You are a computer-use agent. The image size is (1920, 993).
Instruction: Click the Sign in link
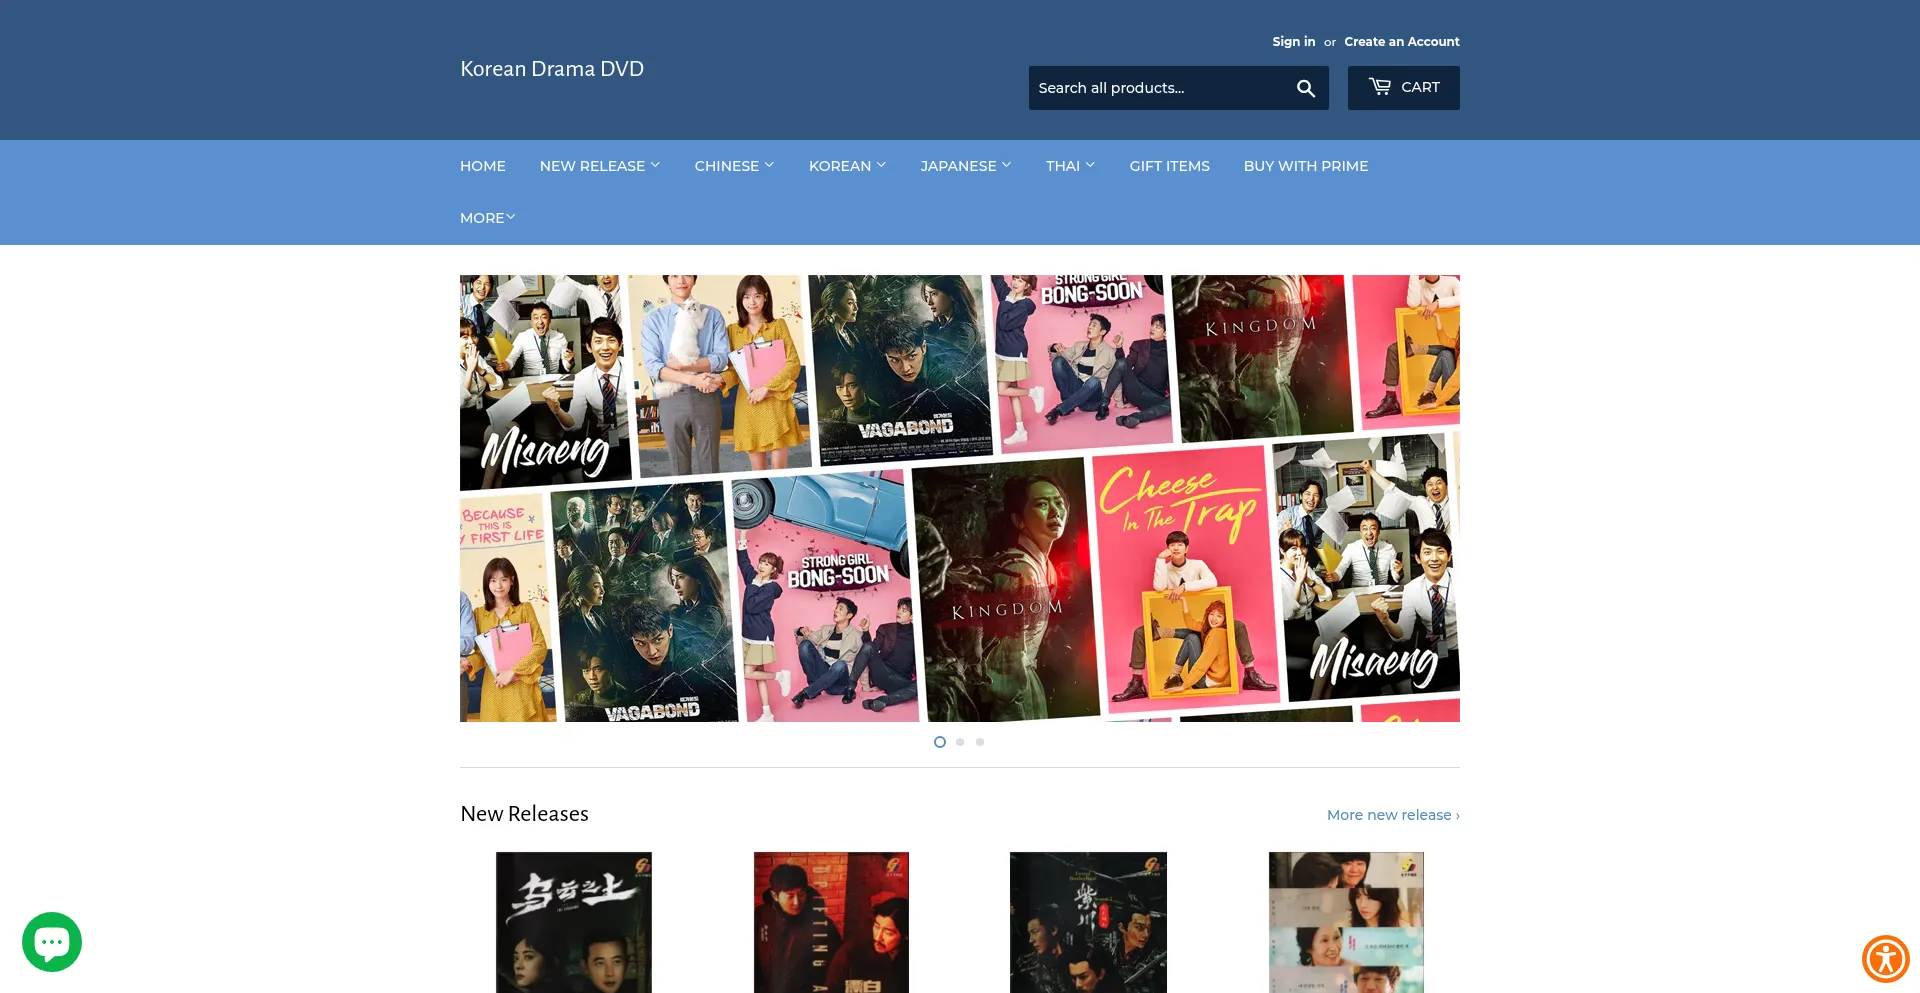coord(1293,41)
